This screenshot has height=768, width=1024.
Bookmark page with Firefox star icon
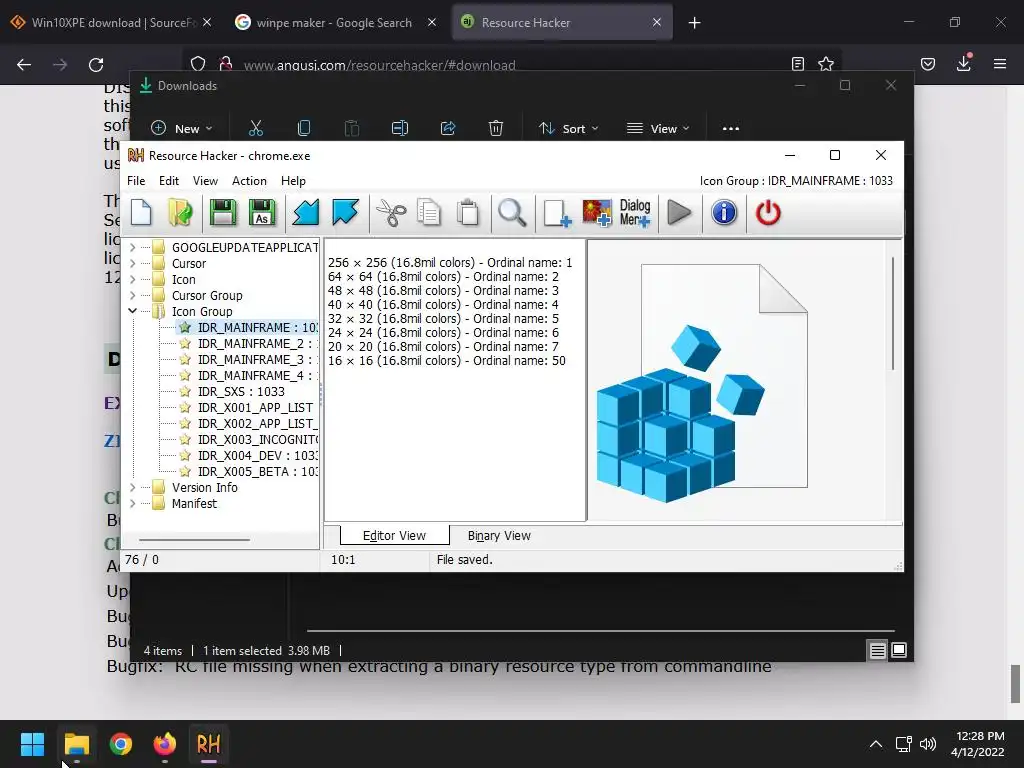pos(825,64)
